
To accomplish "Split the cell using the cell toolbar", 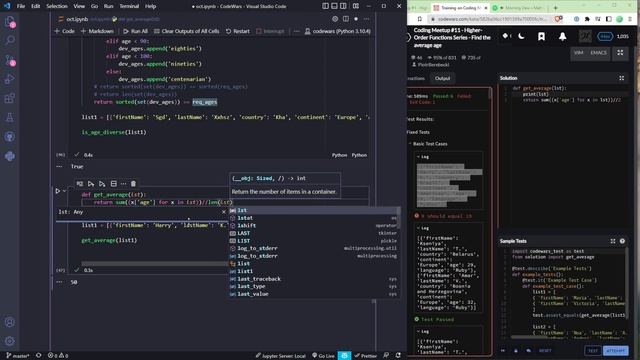I will (x=113, y=184).
